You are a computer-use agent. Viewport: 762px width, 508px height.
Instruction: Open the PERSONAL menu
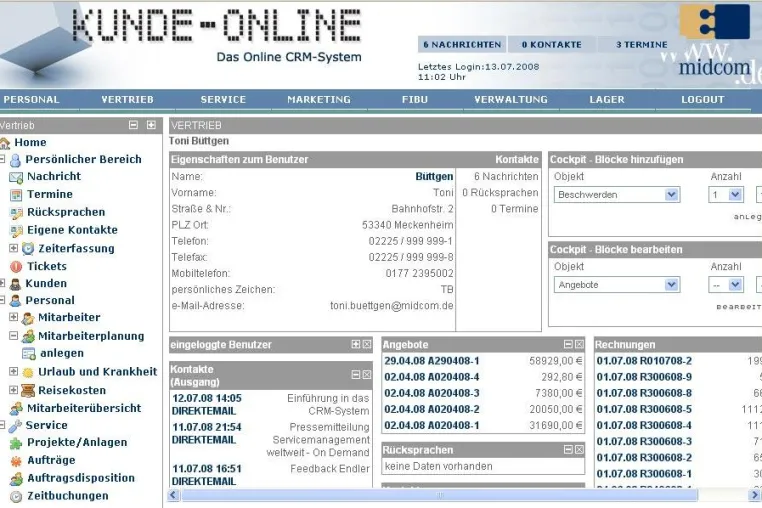[32, 100]
